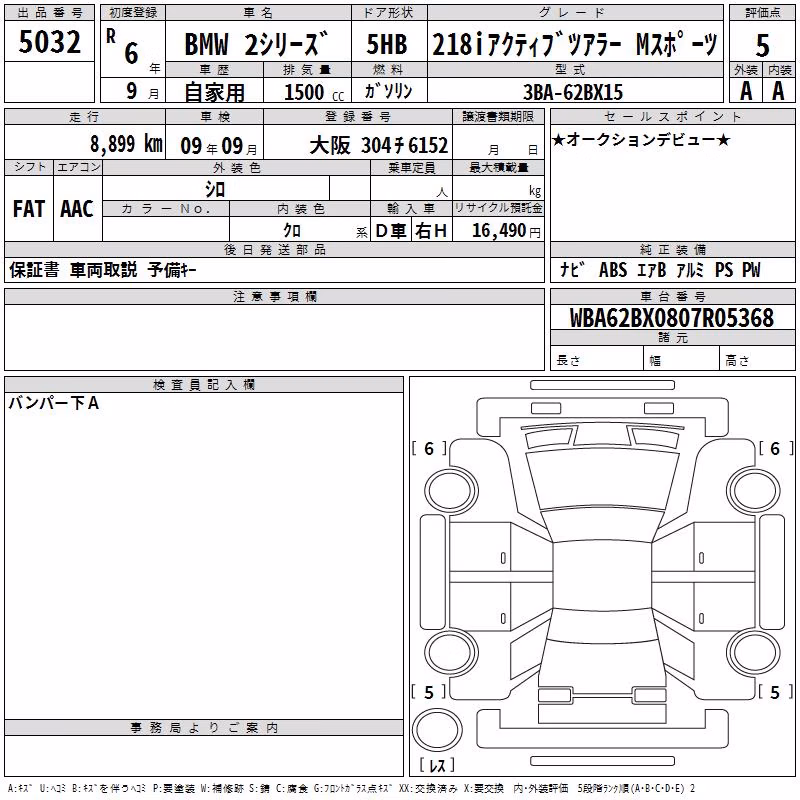Click the inspector note バンパー下A
Image resolution: width=800 pixels, height=800 pixels.
click(x=54, y=404)
